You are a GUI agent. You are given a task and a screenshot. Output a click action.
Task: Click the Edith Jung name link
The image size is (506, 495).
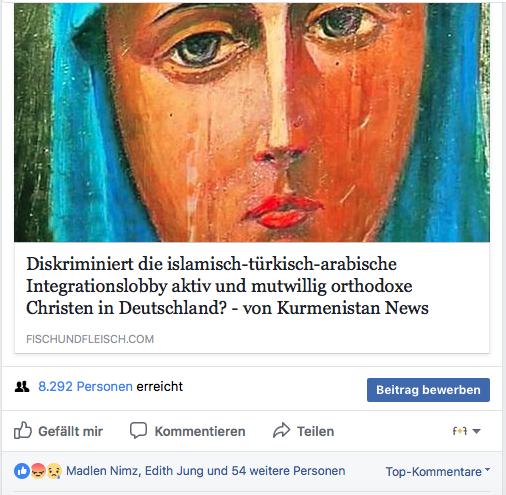174,471
